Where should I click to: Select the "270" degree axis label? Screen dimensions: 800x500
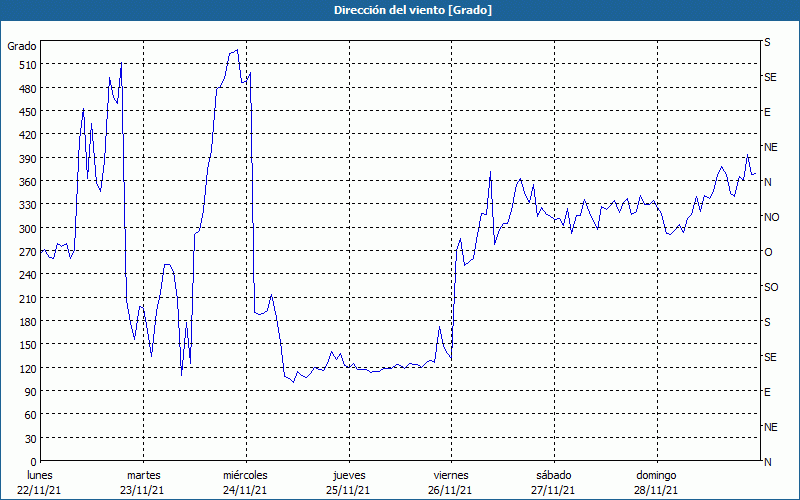(27, 252)
